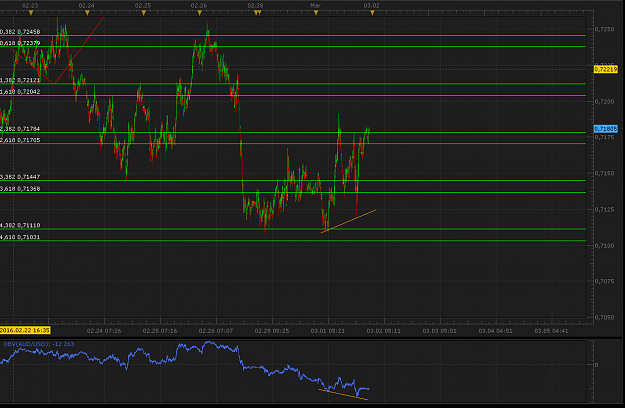The width and height of the screenshot is (625, 408).
Task: Click price axis value 0,7075
Action: (x=604, y=281)
